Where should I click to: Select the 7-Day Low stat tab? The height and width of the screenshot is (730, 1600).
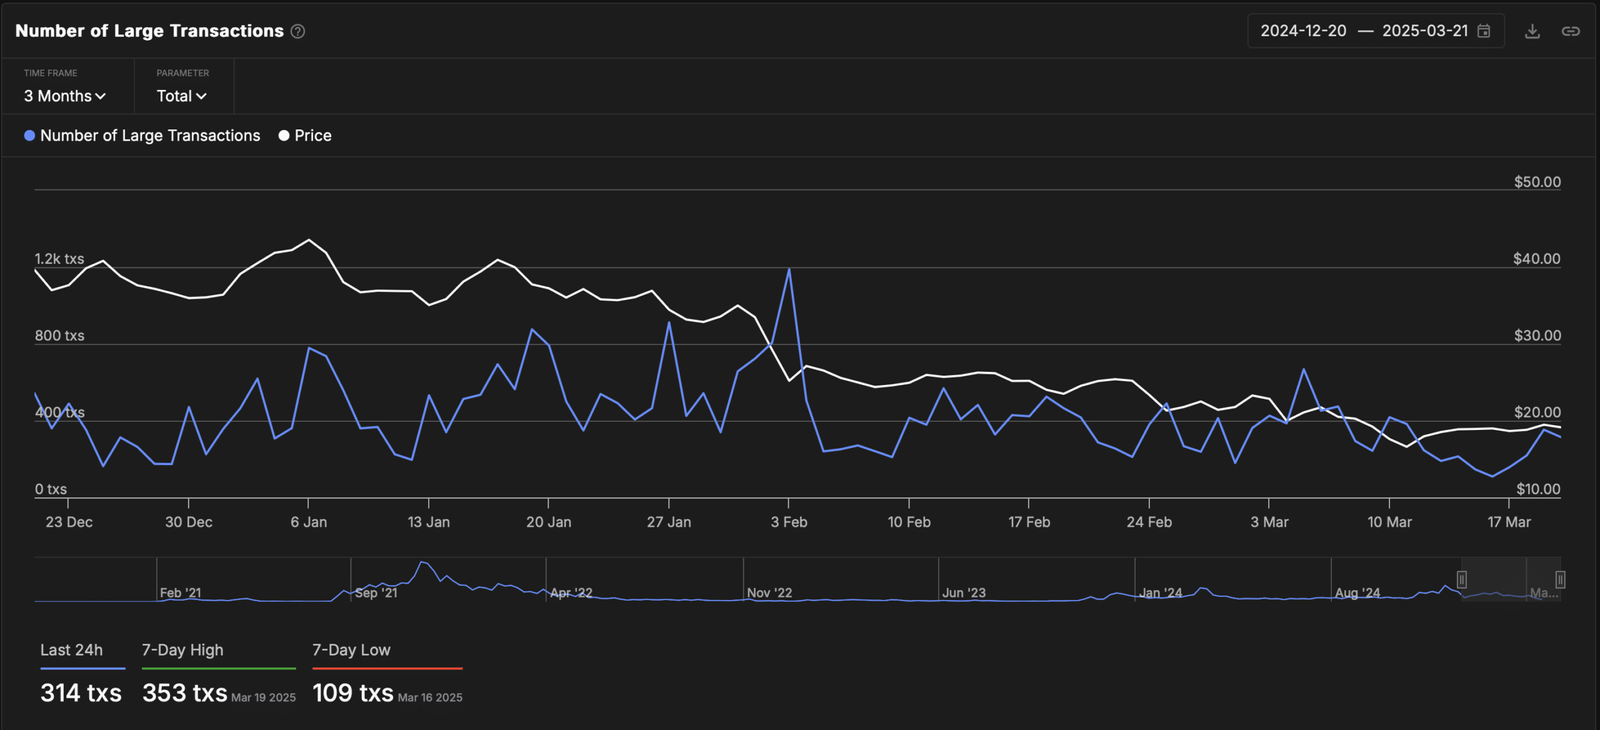click(351, 650)
